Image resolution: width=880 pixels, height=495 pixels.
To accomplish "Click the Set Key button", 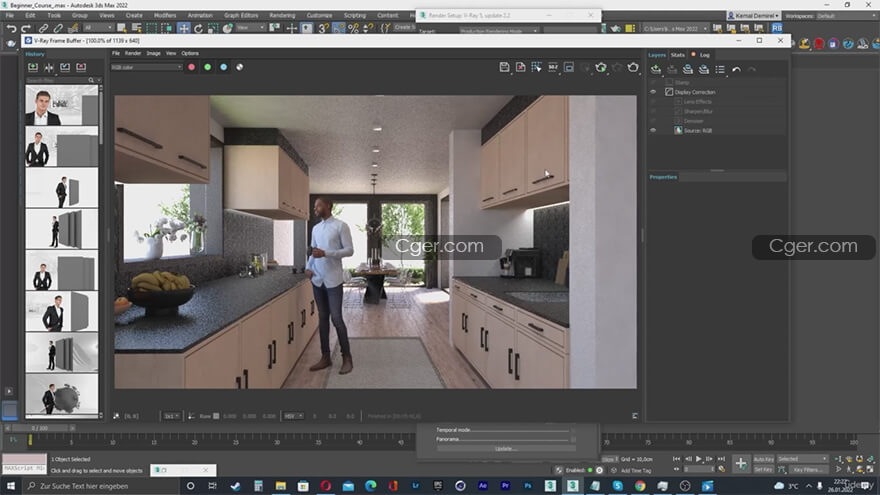I will pos(763,470).
